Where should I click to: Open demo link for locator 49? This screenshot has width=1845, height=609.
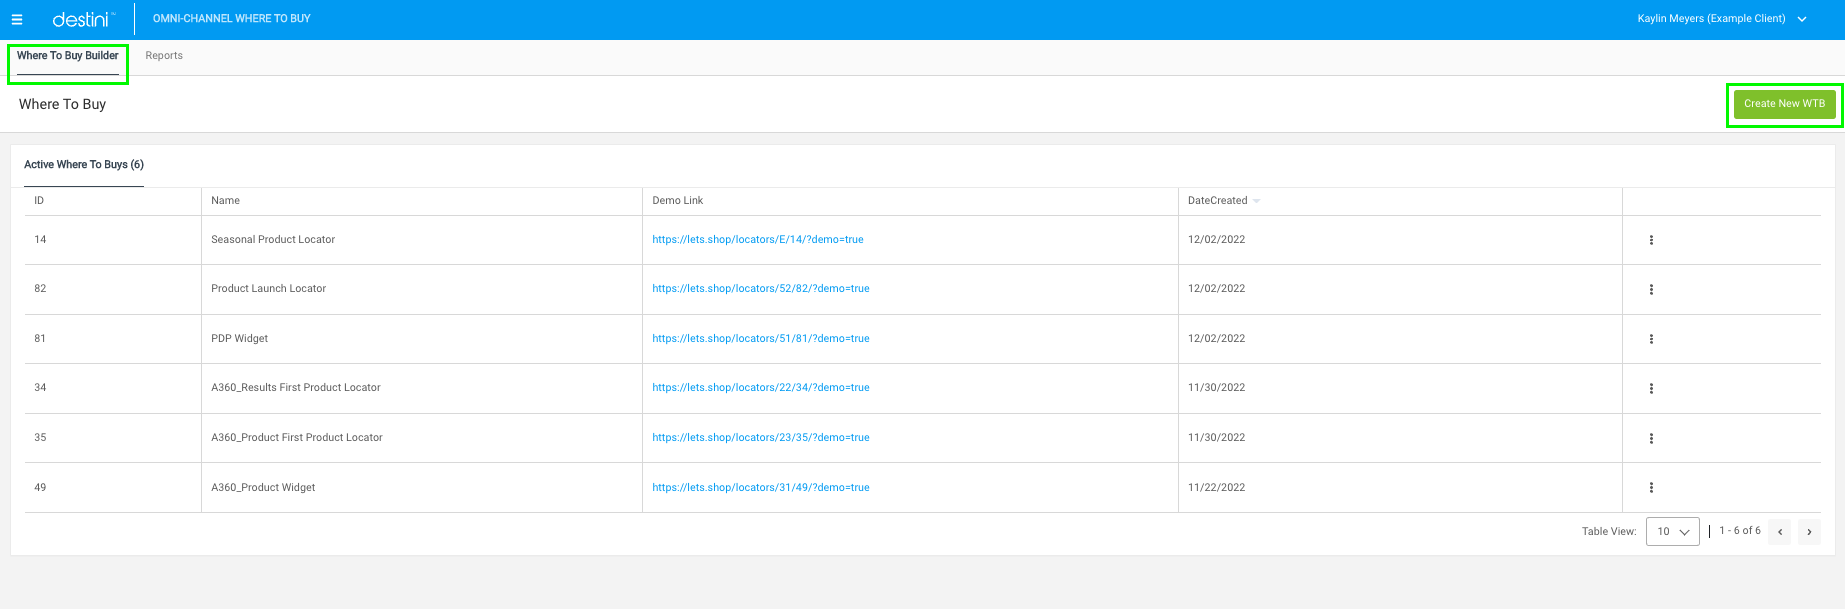(761, 488)
